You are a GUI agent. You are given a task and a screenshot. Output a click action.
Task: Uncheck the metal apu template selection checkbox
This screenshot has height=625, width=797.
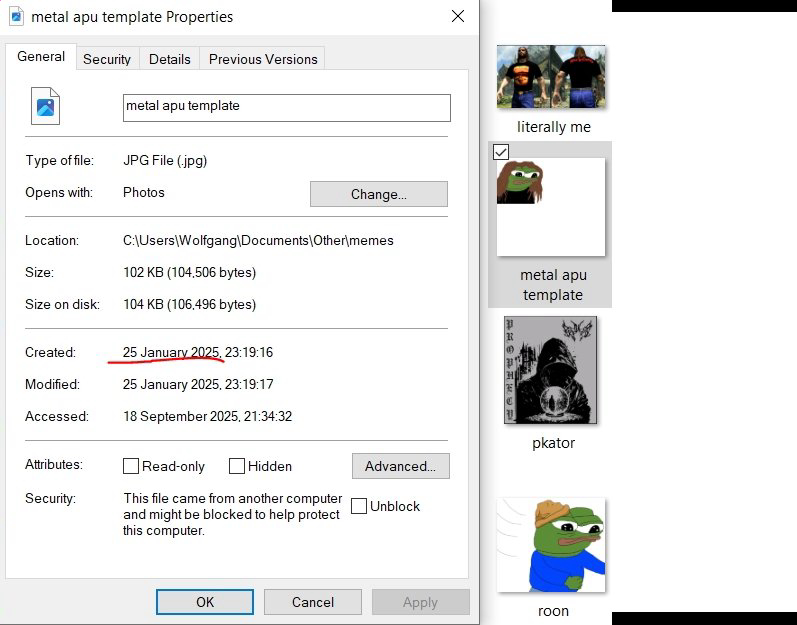[x=501, y=152]
